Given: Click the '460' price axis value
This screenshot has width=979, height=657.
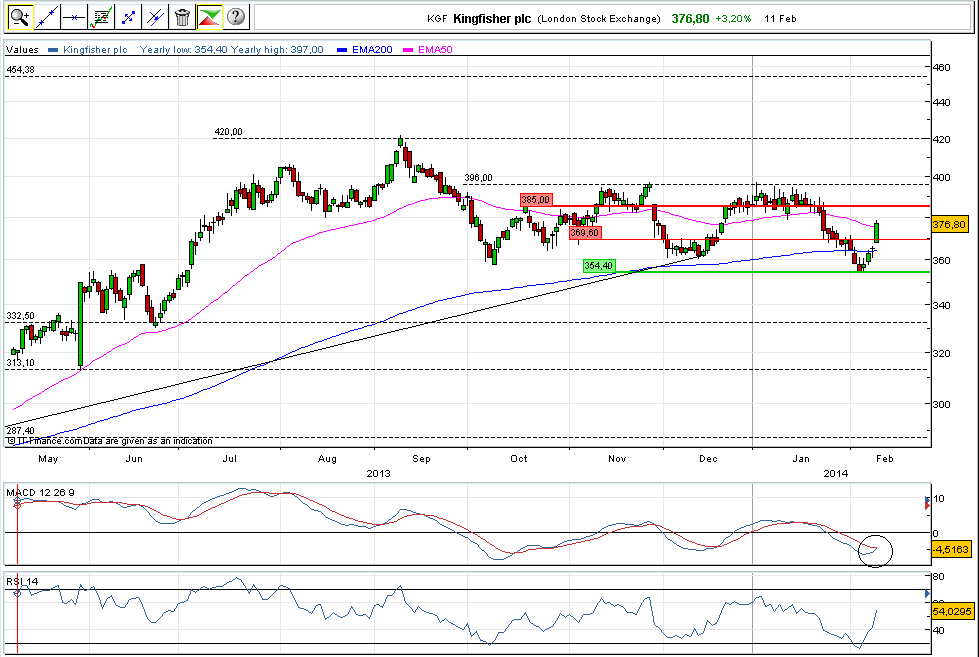Looking at the screenshot, I should pos(942,67).
